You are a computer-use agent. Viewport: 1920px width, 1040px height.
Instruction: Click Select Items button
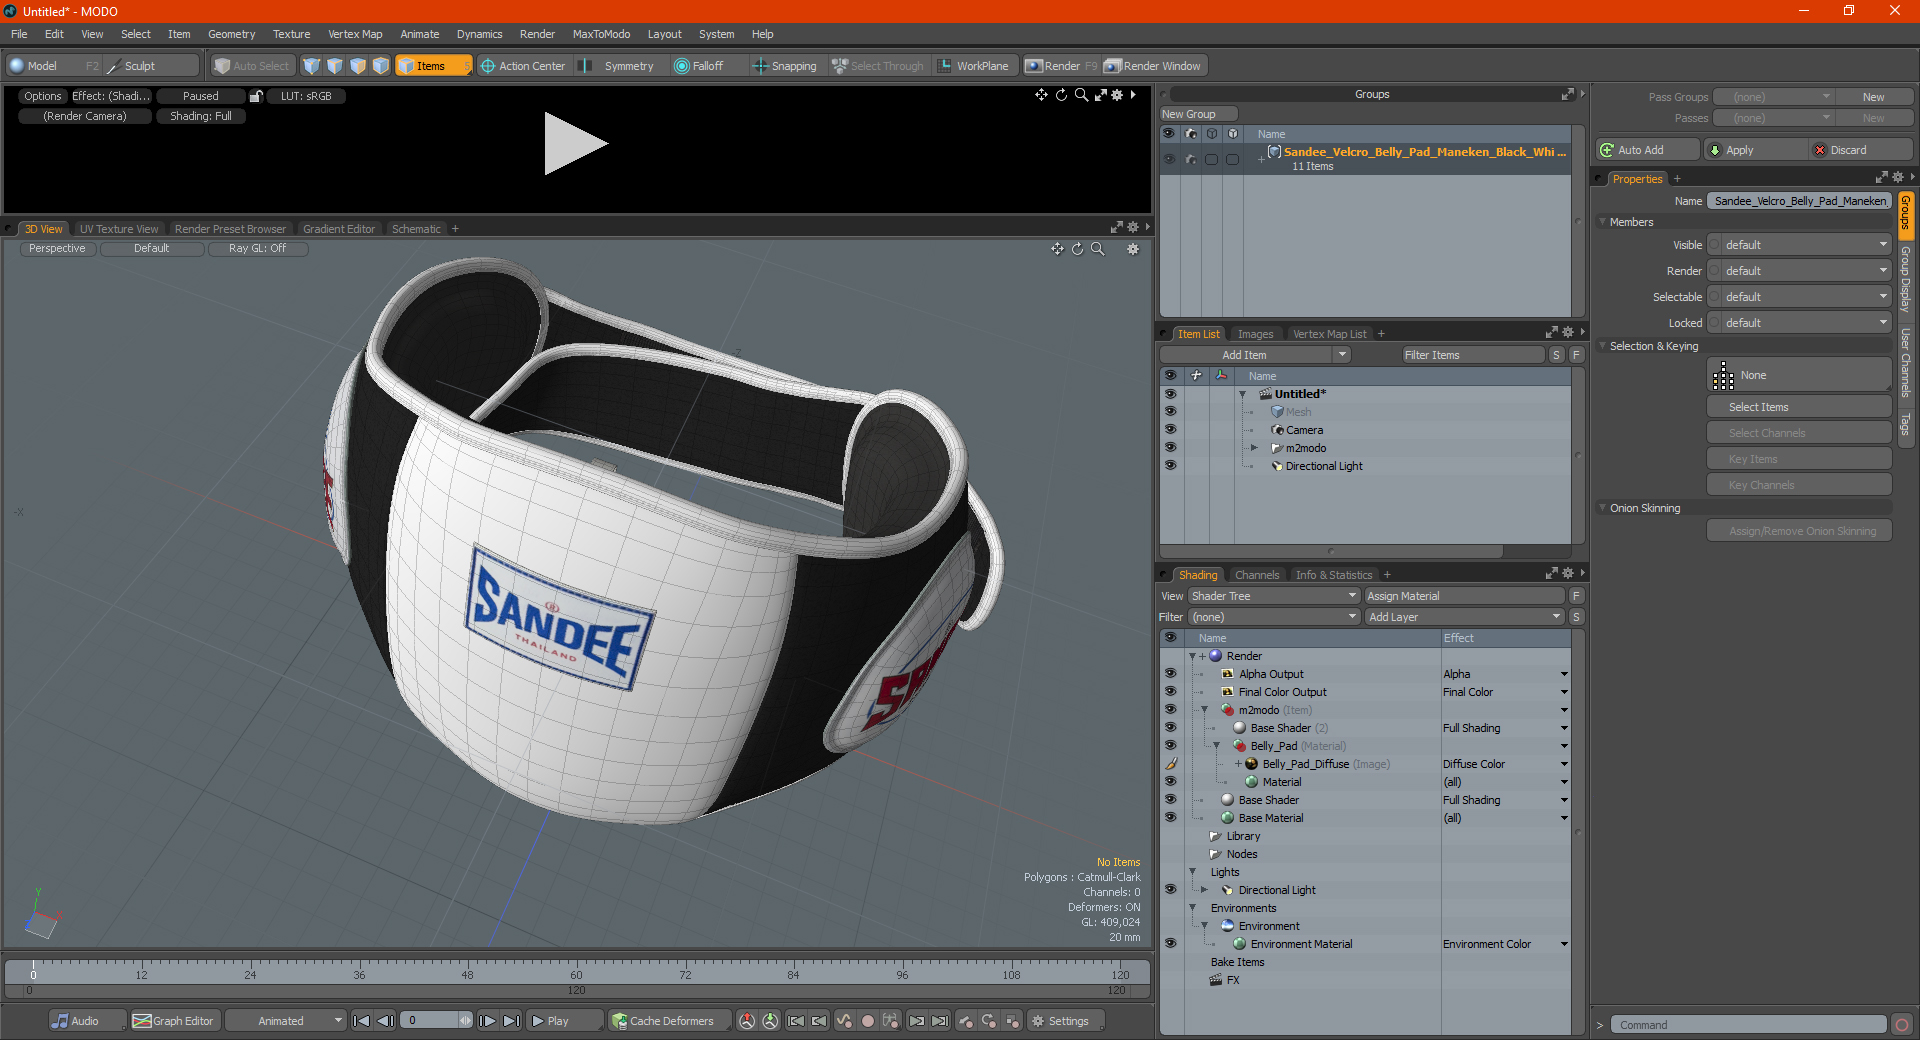point(1799,407)
